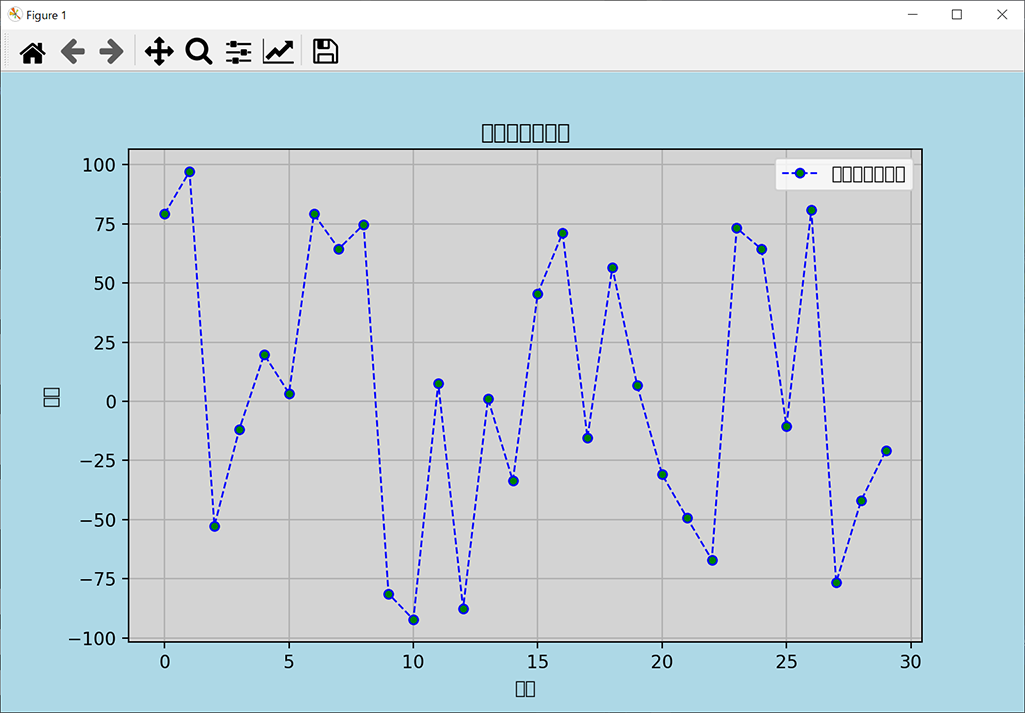Click the last data point at x=29
The width and height of the screenshot is (1025, 713).
886,451
